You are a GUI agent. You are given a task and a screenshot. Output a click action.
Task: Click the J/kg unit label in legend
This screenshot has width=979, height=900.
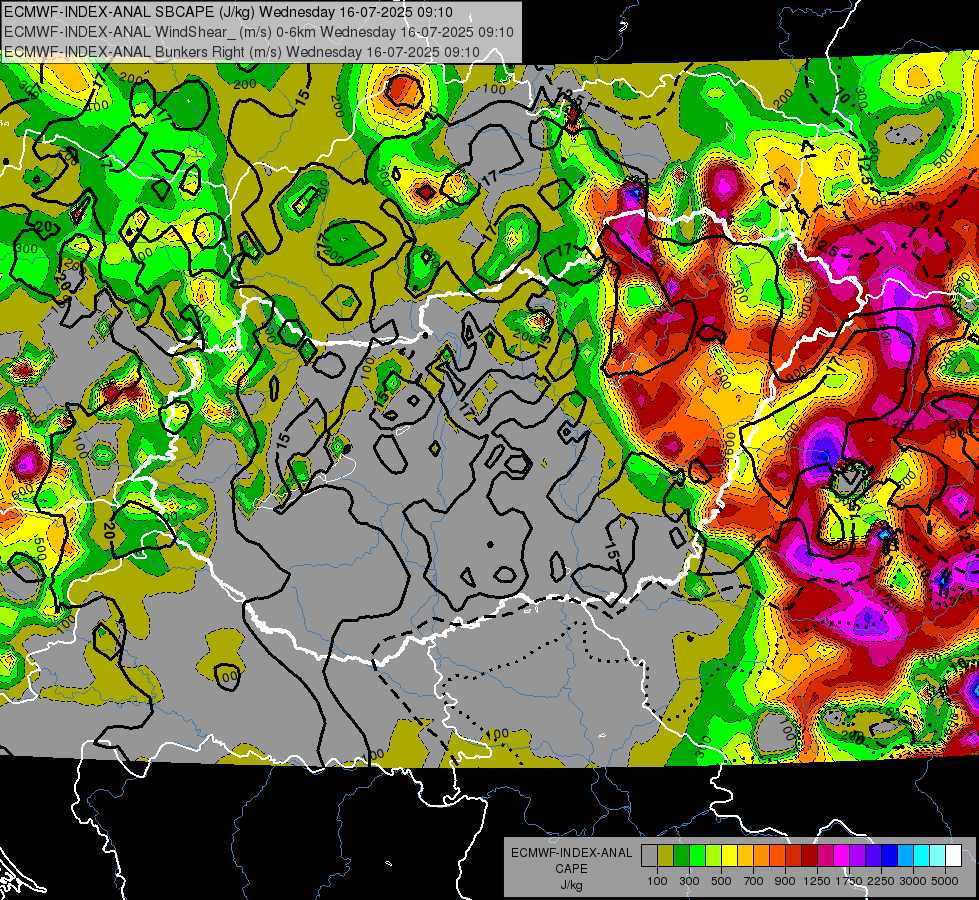572,886
